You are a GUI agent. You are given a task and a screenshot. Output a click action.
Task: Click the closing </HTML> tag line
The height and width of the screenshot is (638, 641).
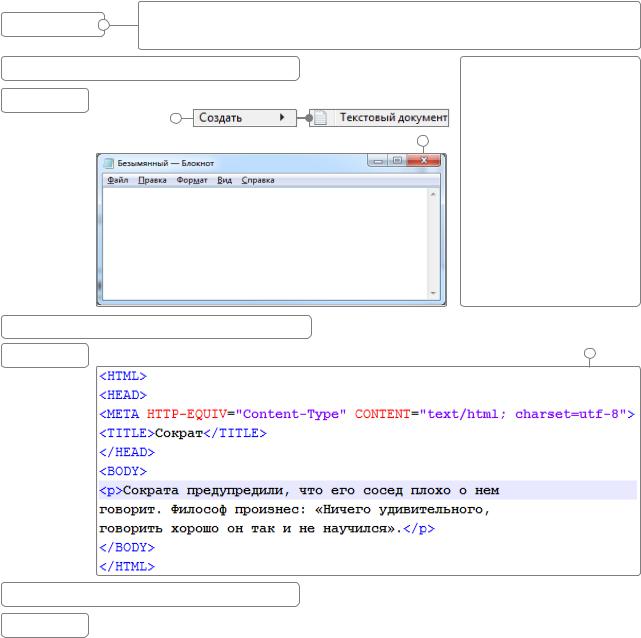tap(127, 567)
